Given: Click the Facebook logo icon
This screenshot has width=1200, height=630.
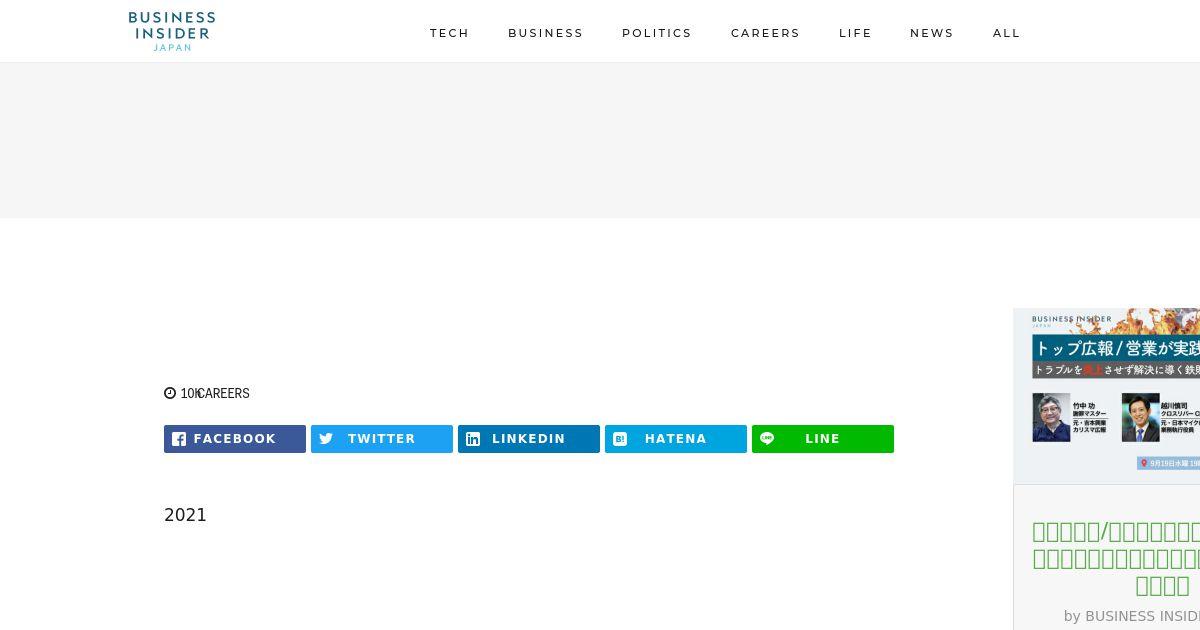Looking at the screenshot, I should coord(179,439).
